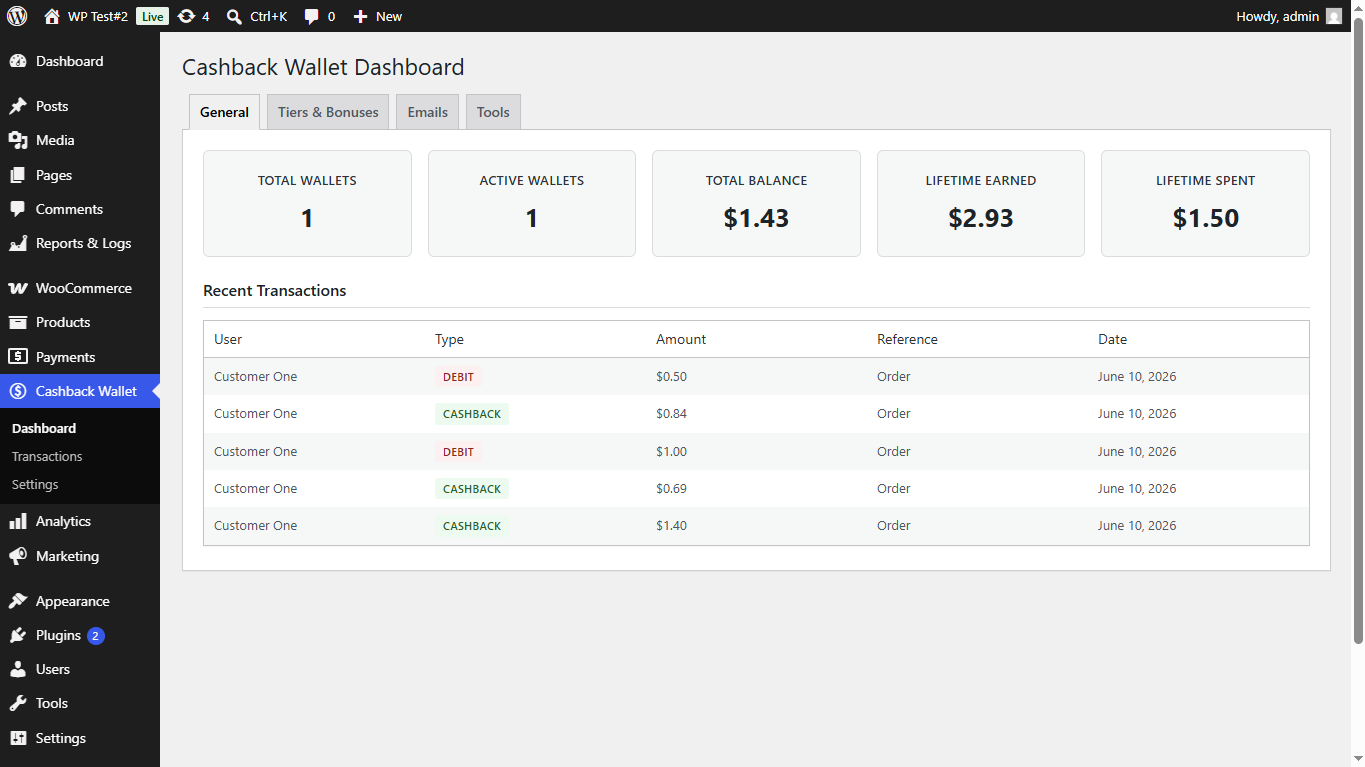Click the Type column header

coord(449,339)
